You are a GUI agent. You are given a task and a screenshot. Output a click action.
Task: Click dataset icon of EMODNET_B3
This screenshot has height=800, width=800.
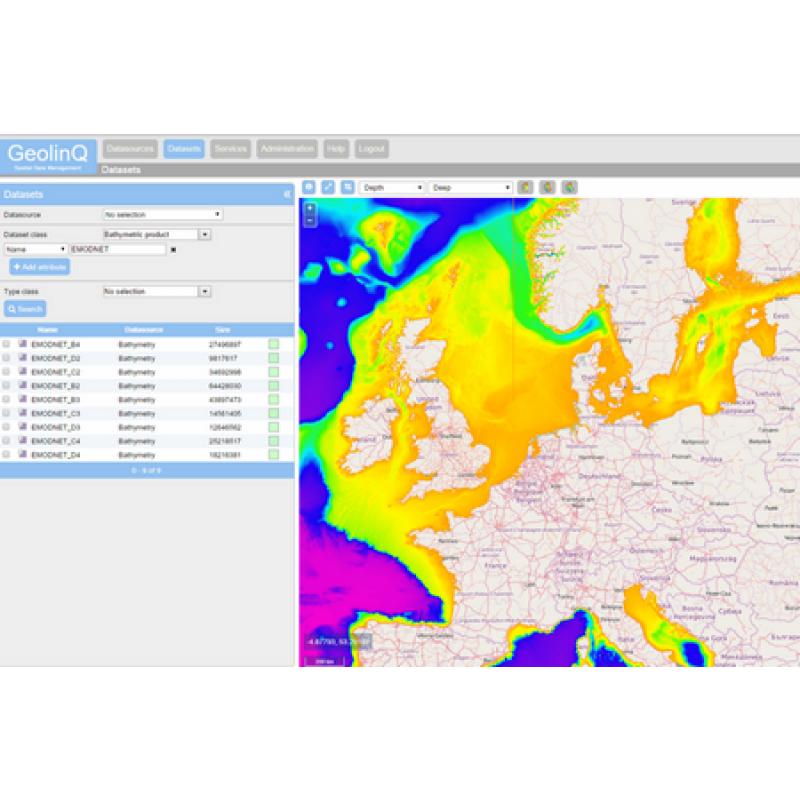(x=23, y=399)
